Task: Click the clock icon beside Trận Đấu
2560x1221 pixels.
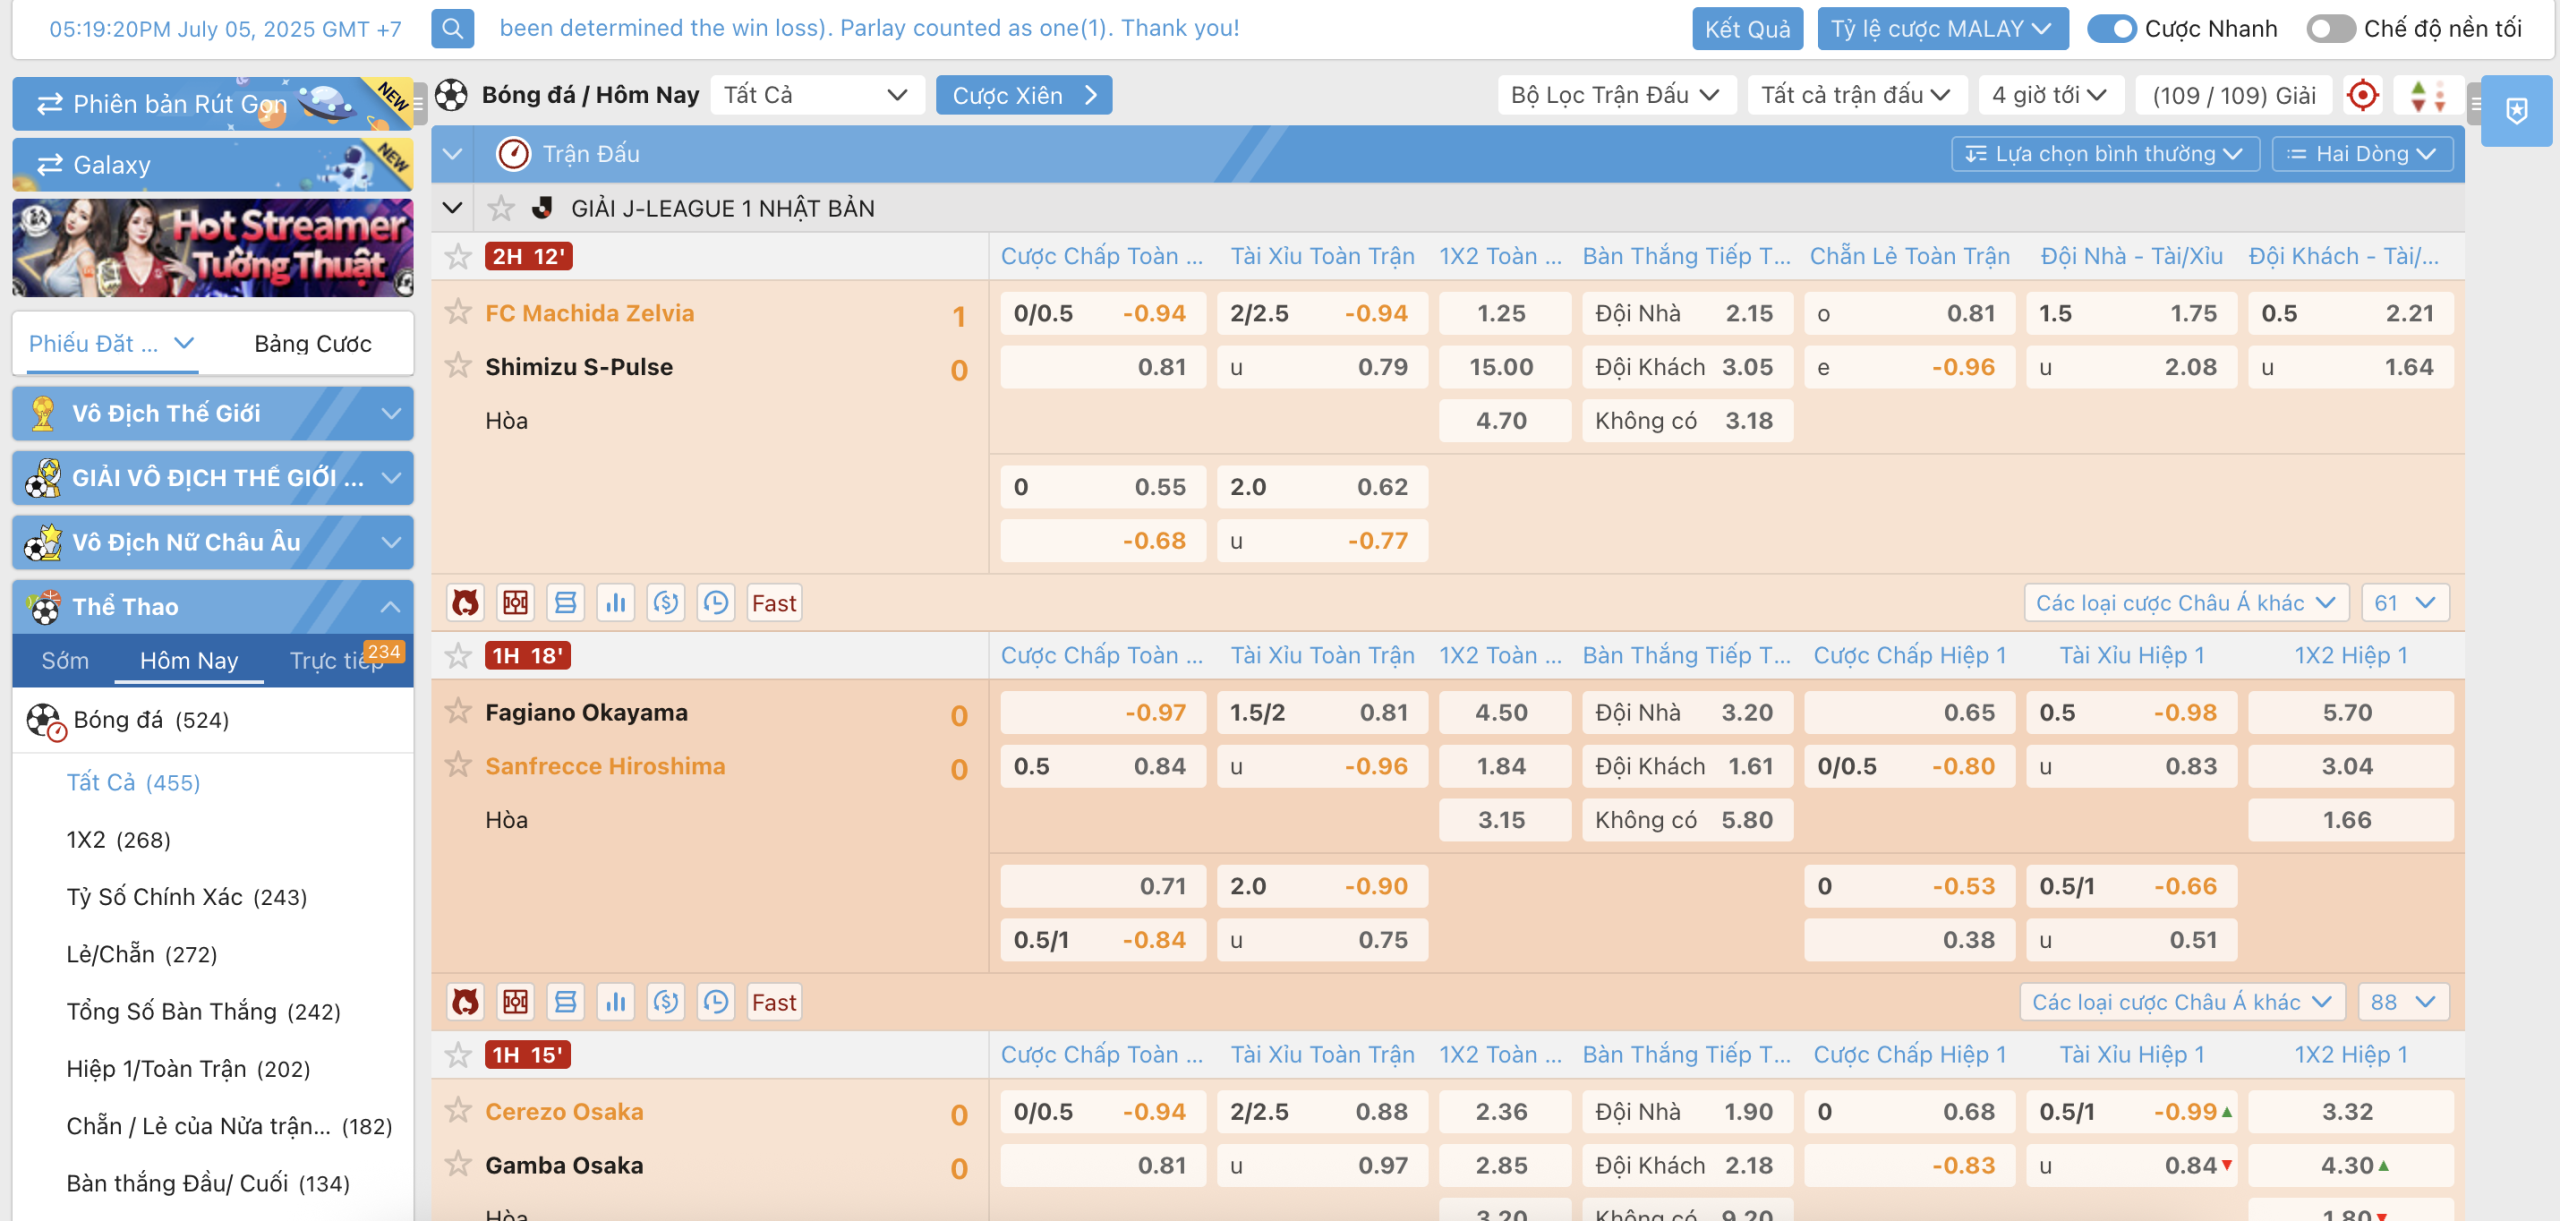Action: 513,154
